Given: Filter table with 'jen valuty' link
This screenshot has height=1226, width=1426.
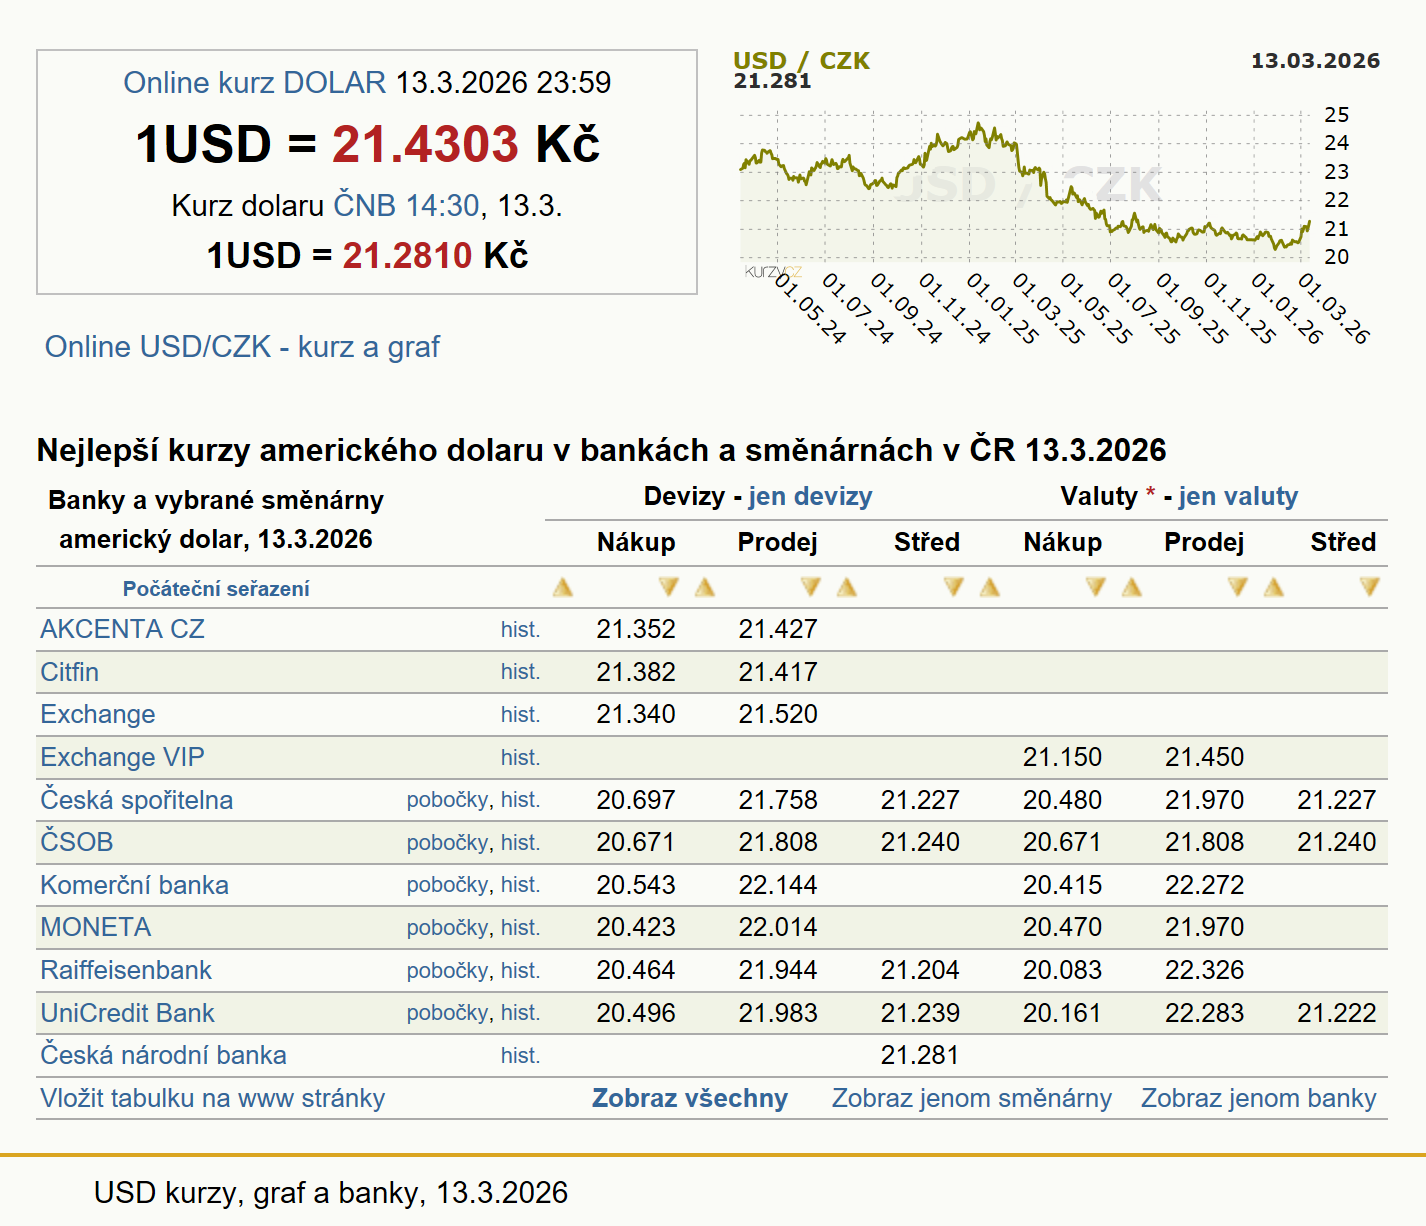Looking at the screenshot, I should pos(1238,497).
